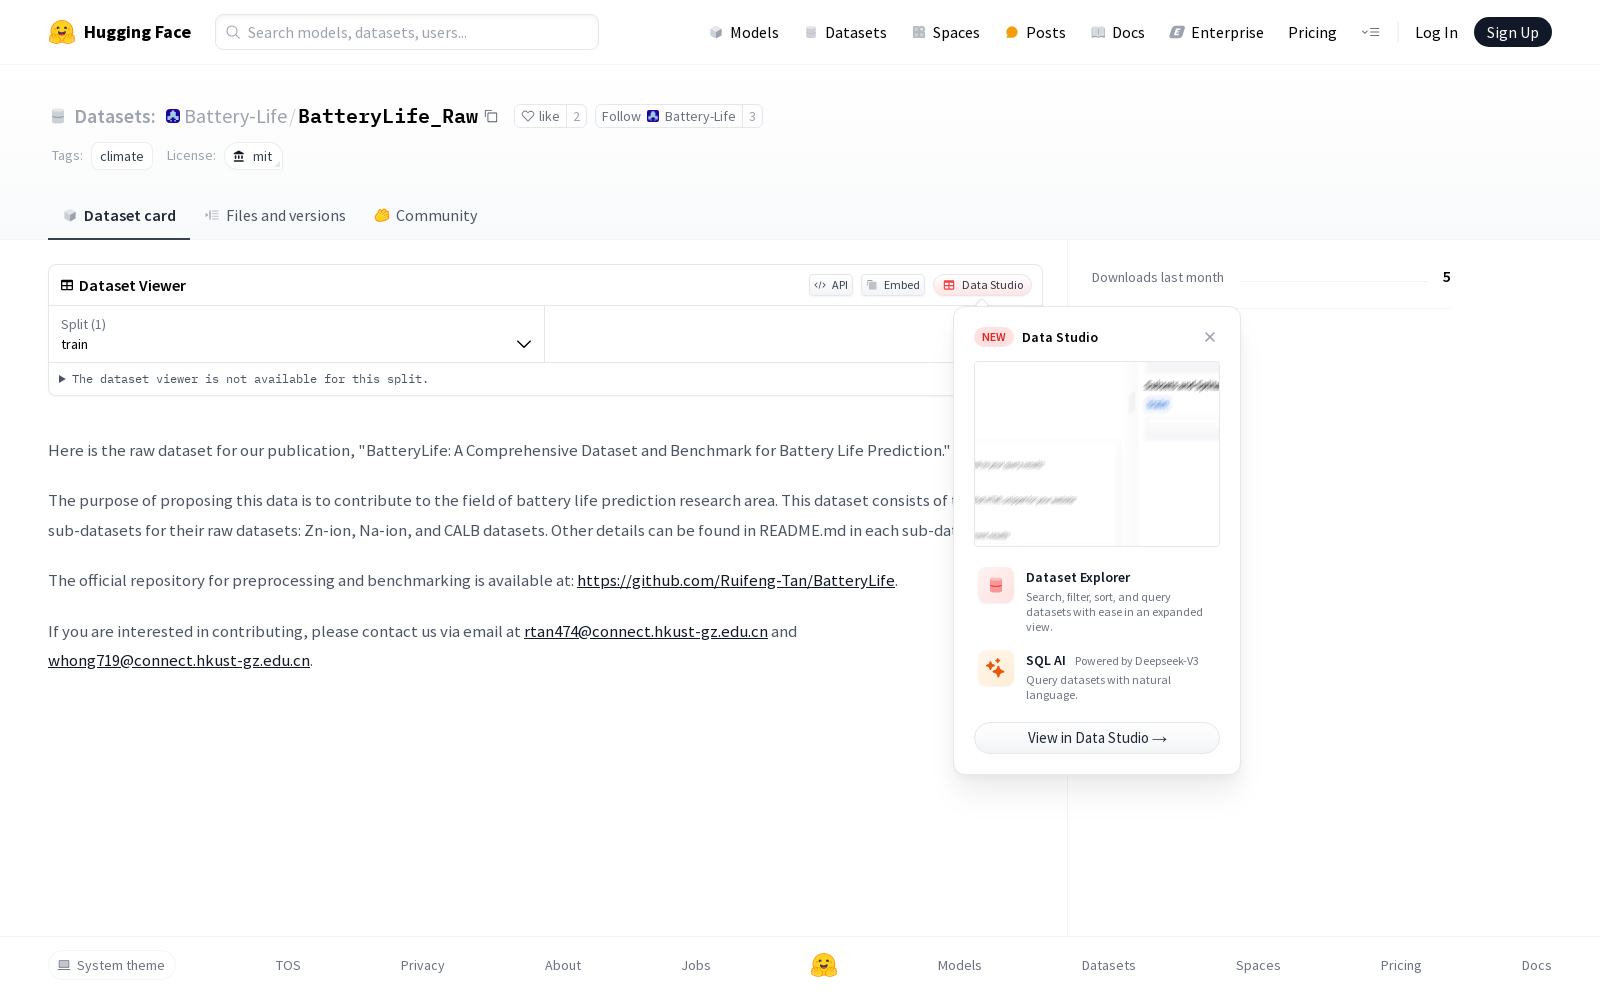Open the About footer link
The height and width of the screenshot is (1000, 1600).
coord(563,965)
